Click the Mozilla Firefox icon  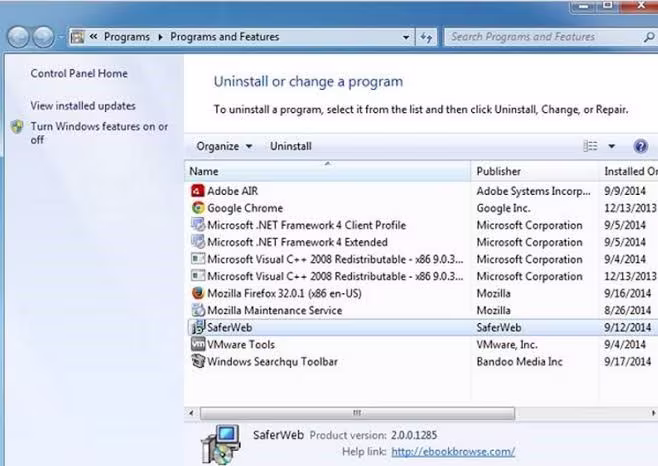coord(198,293)
